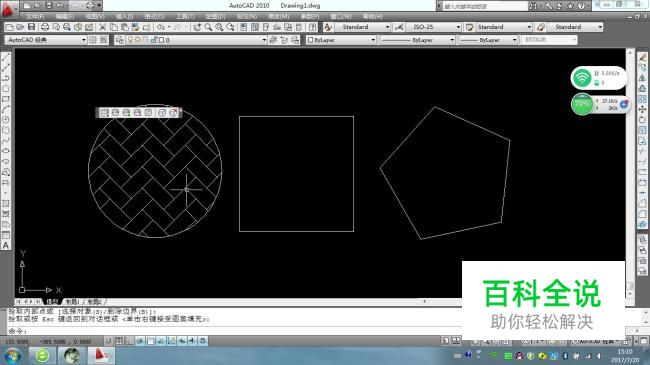Click the Zoom realtime magnifier icon
The width and height of the screenshot is (650, 365).
click(208, 27)
